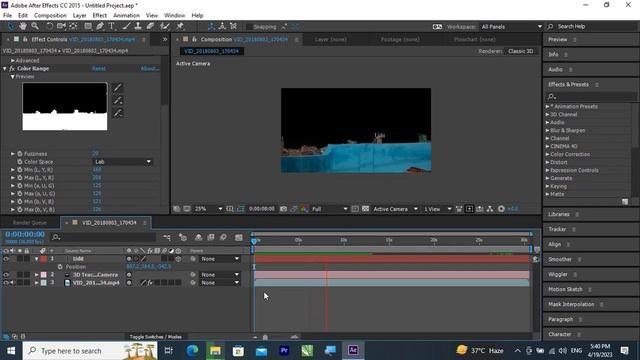Open the 1 View layout dropdown
Screen dimensions: 640x360
437,209
